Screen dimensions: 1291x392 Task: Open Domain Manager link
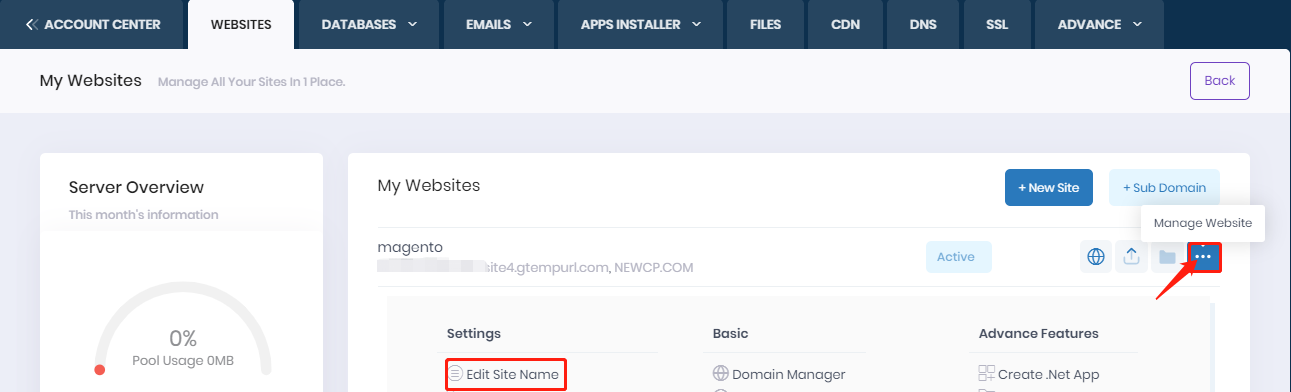pos(789,374)
